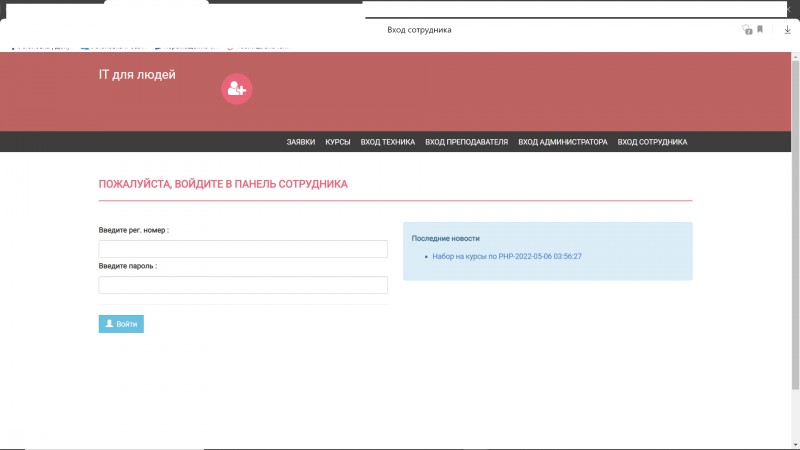Open the Набор на курсы по PHP news link

[x=507, y=256]
